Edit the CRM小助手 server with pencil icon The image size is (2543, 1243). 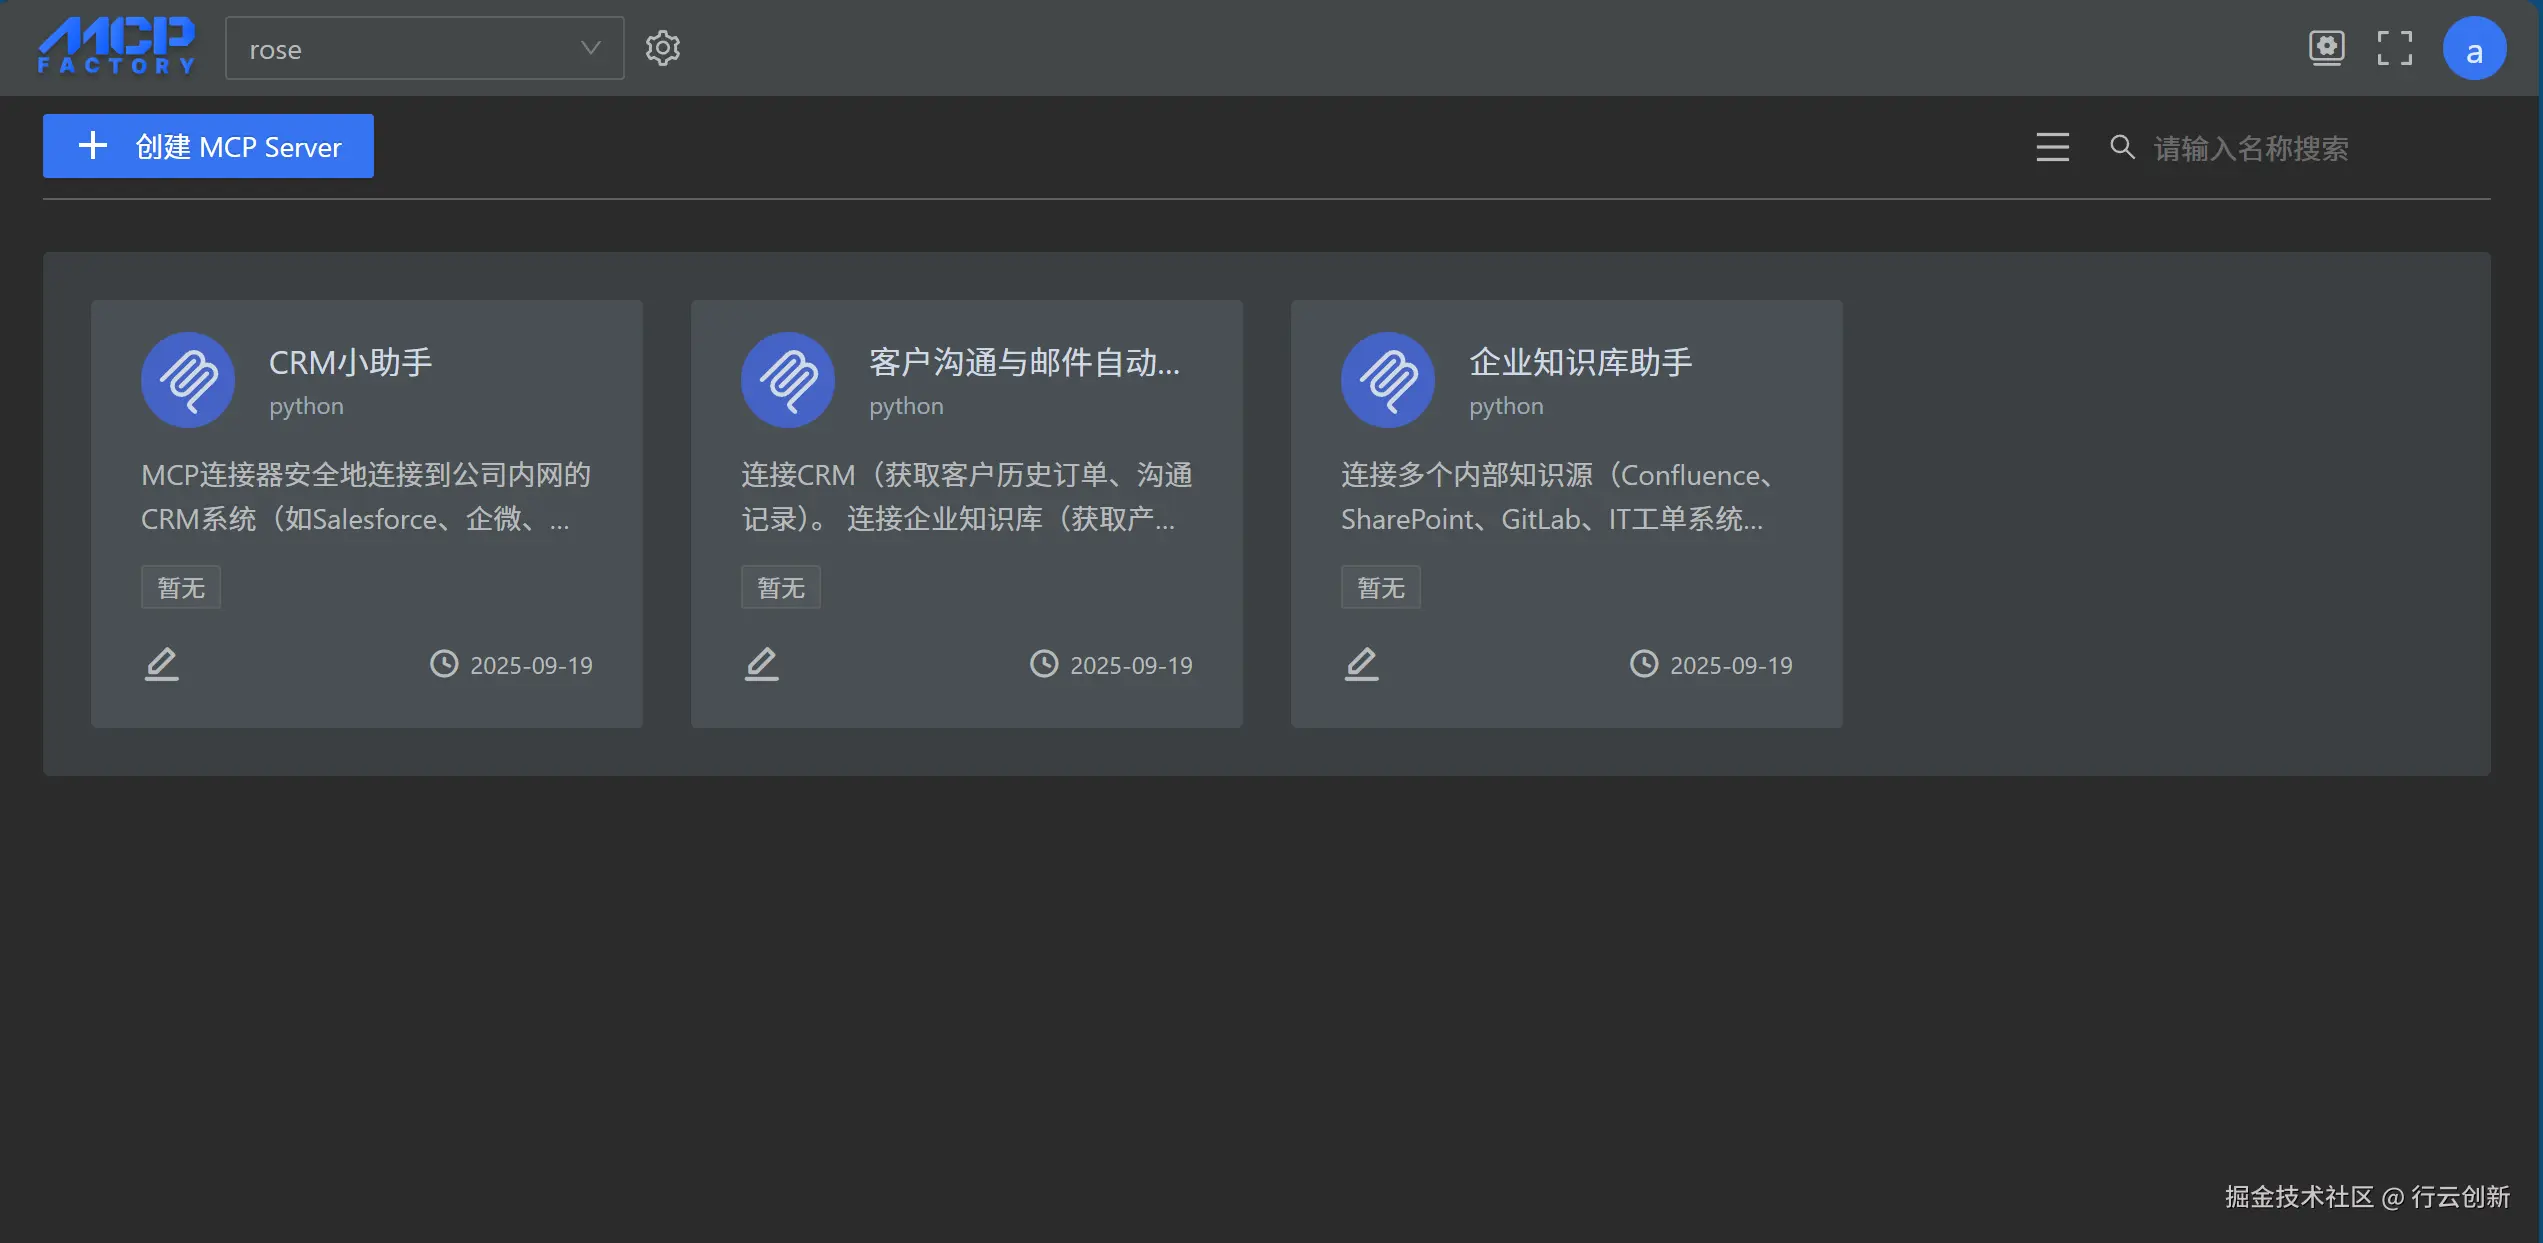[x=161, y=664]
